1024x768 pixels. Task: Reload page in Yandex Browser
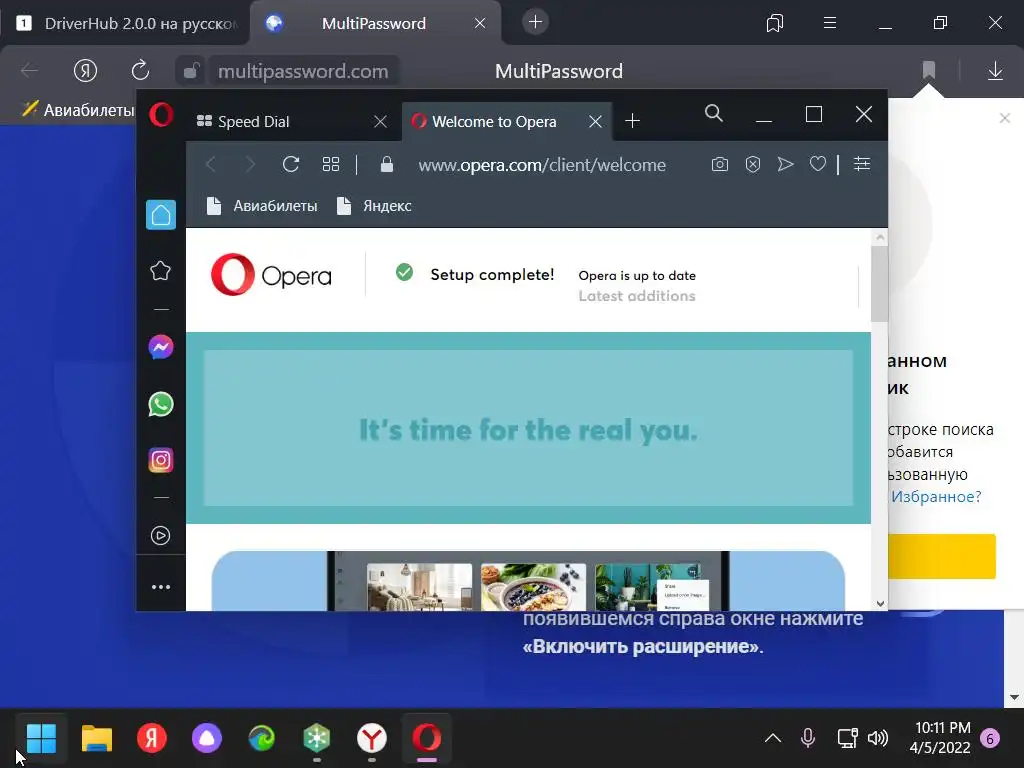coord(140,70)
